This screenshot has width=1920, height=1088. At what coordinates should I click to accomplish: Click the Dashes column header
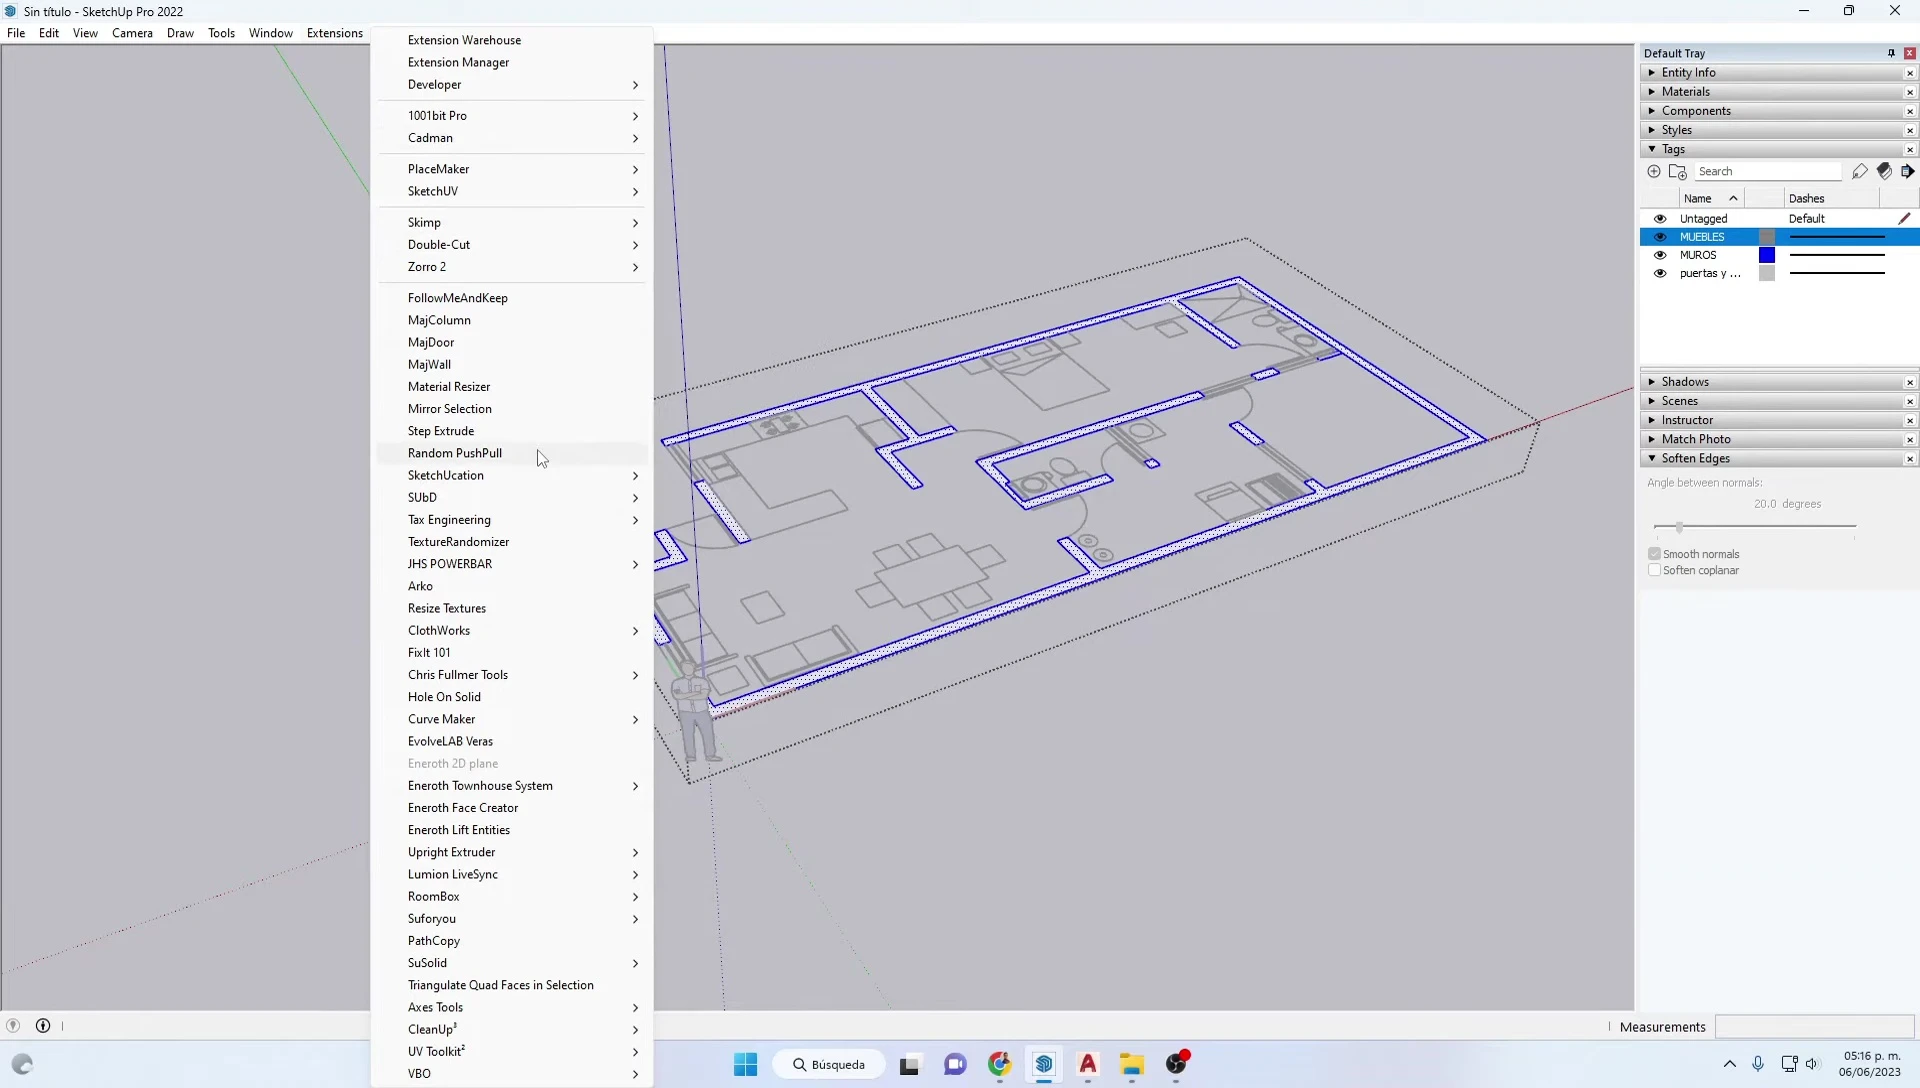coord(1833,199)
